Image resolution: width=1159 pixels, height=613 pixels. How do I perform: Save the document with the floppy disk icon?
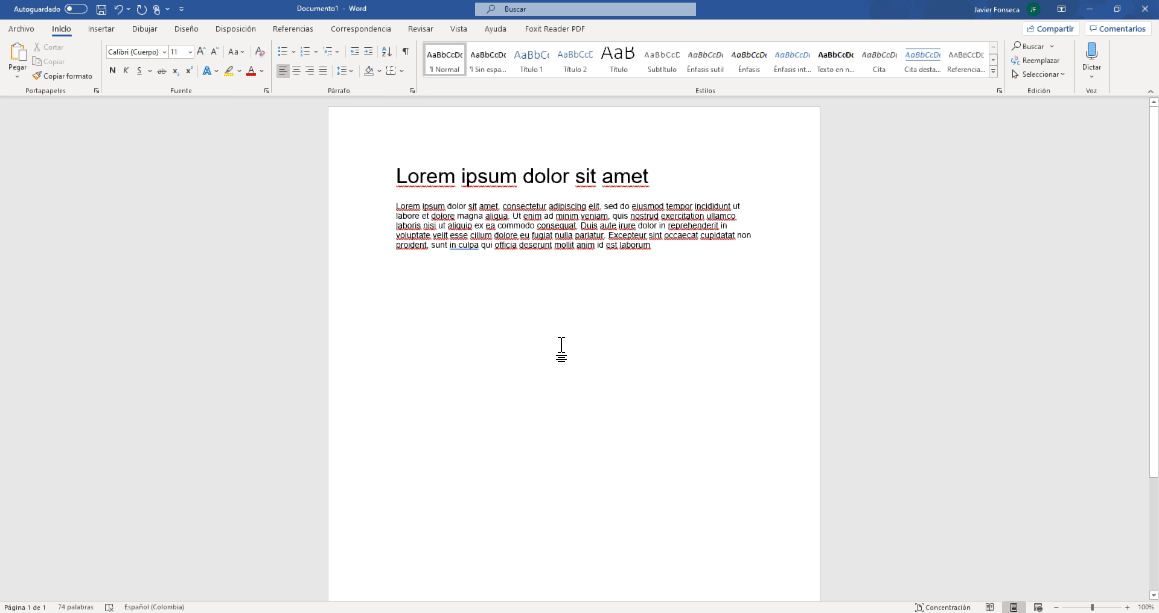click(101, 10)
